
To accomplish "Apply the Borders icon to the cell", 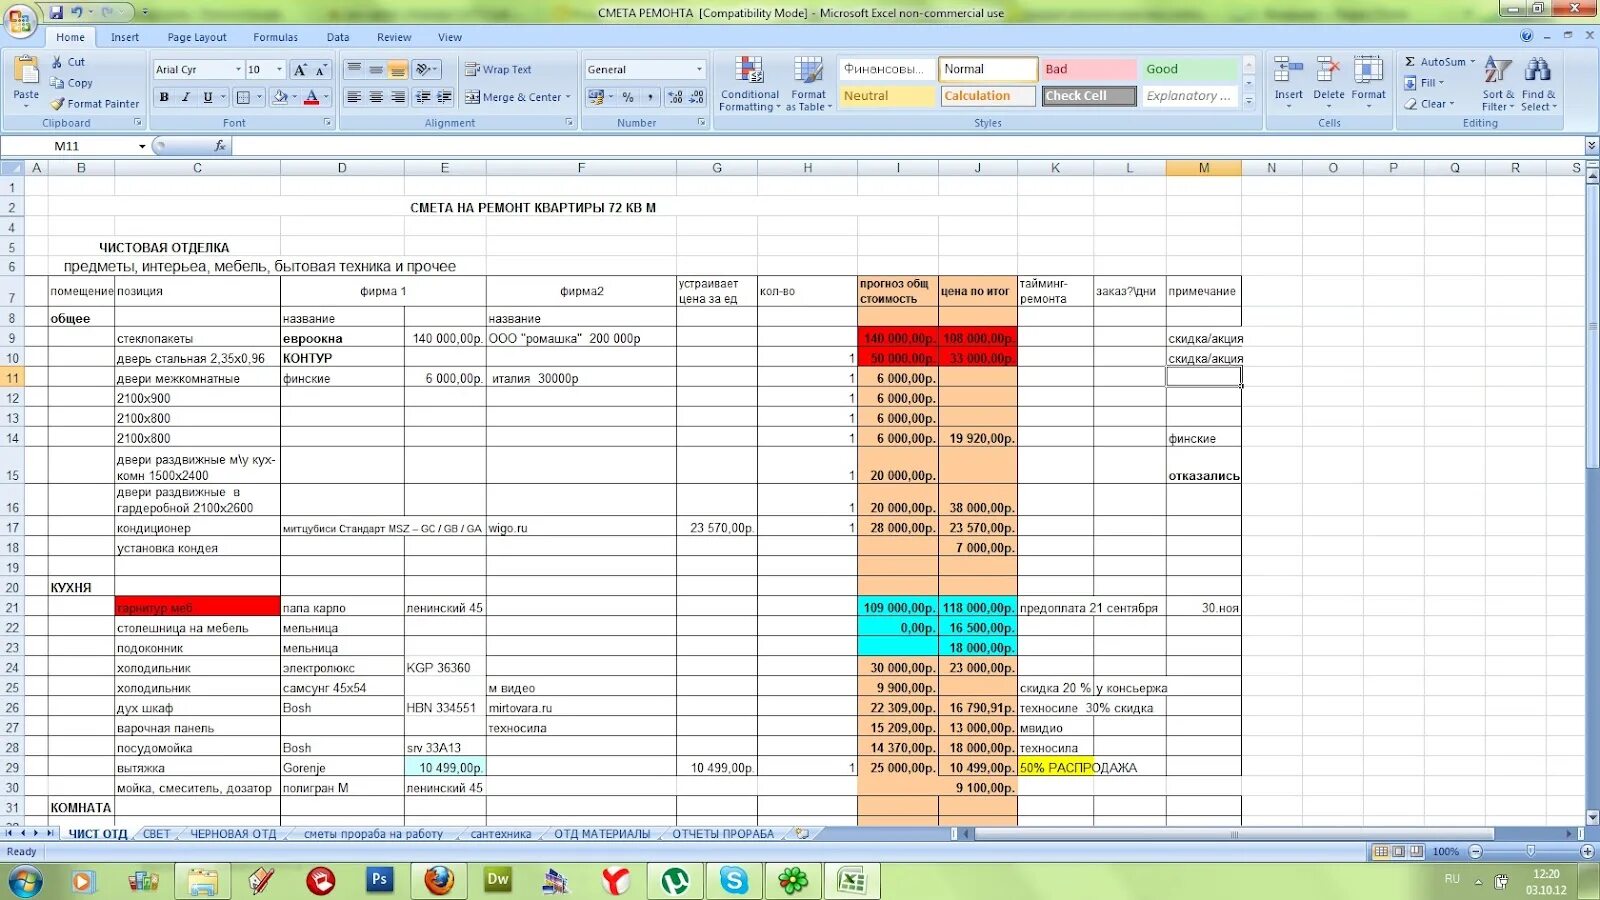I will click(242, 97).
